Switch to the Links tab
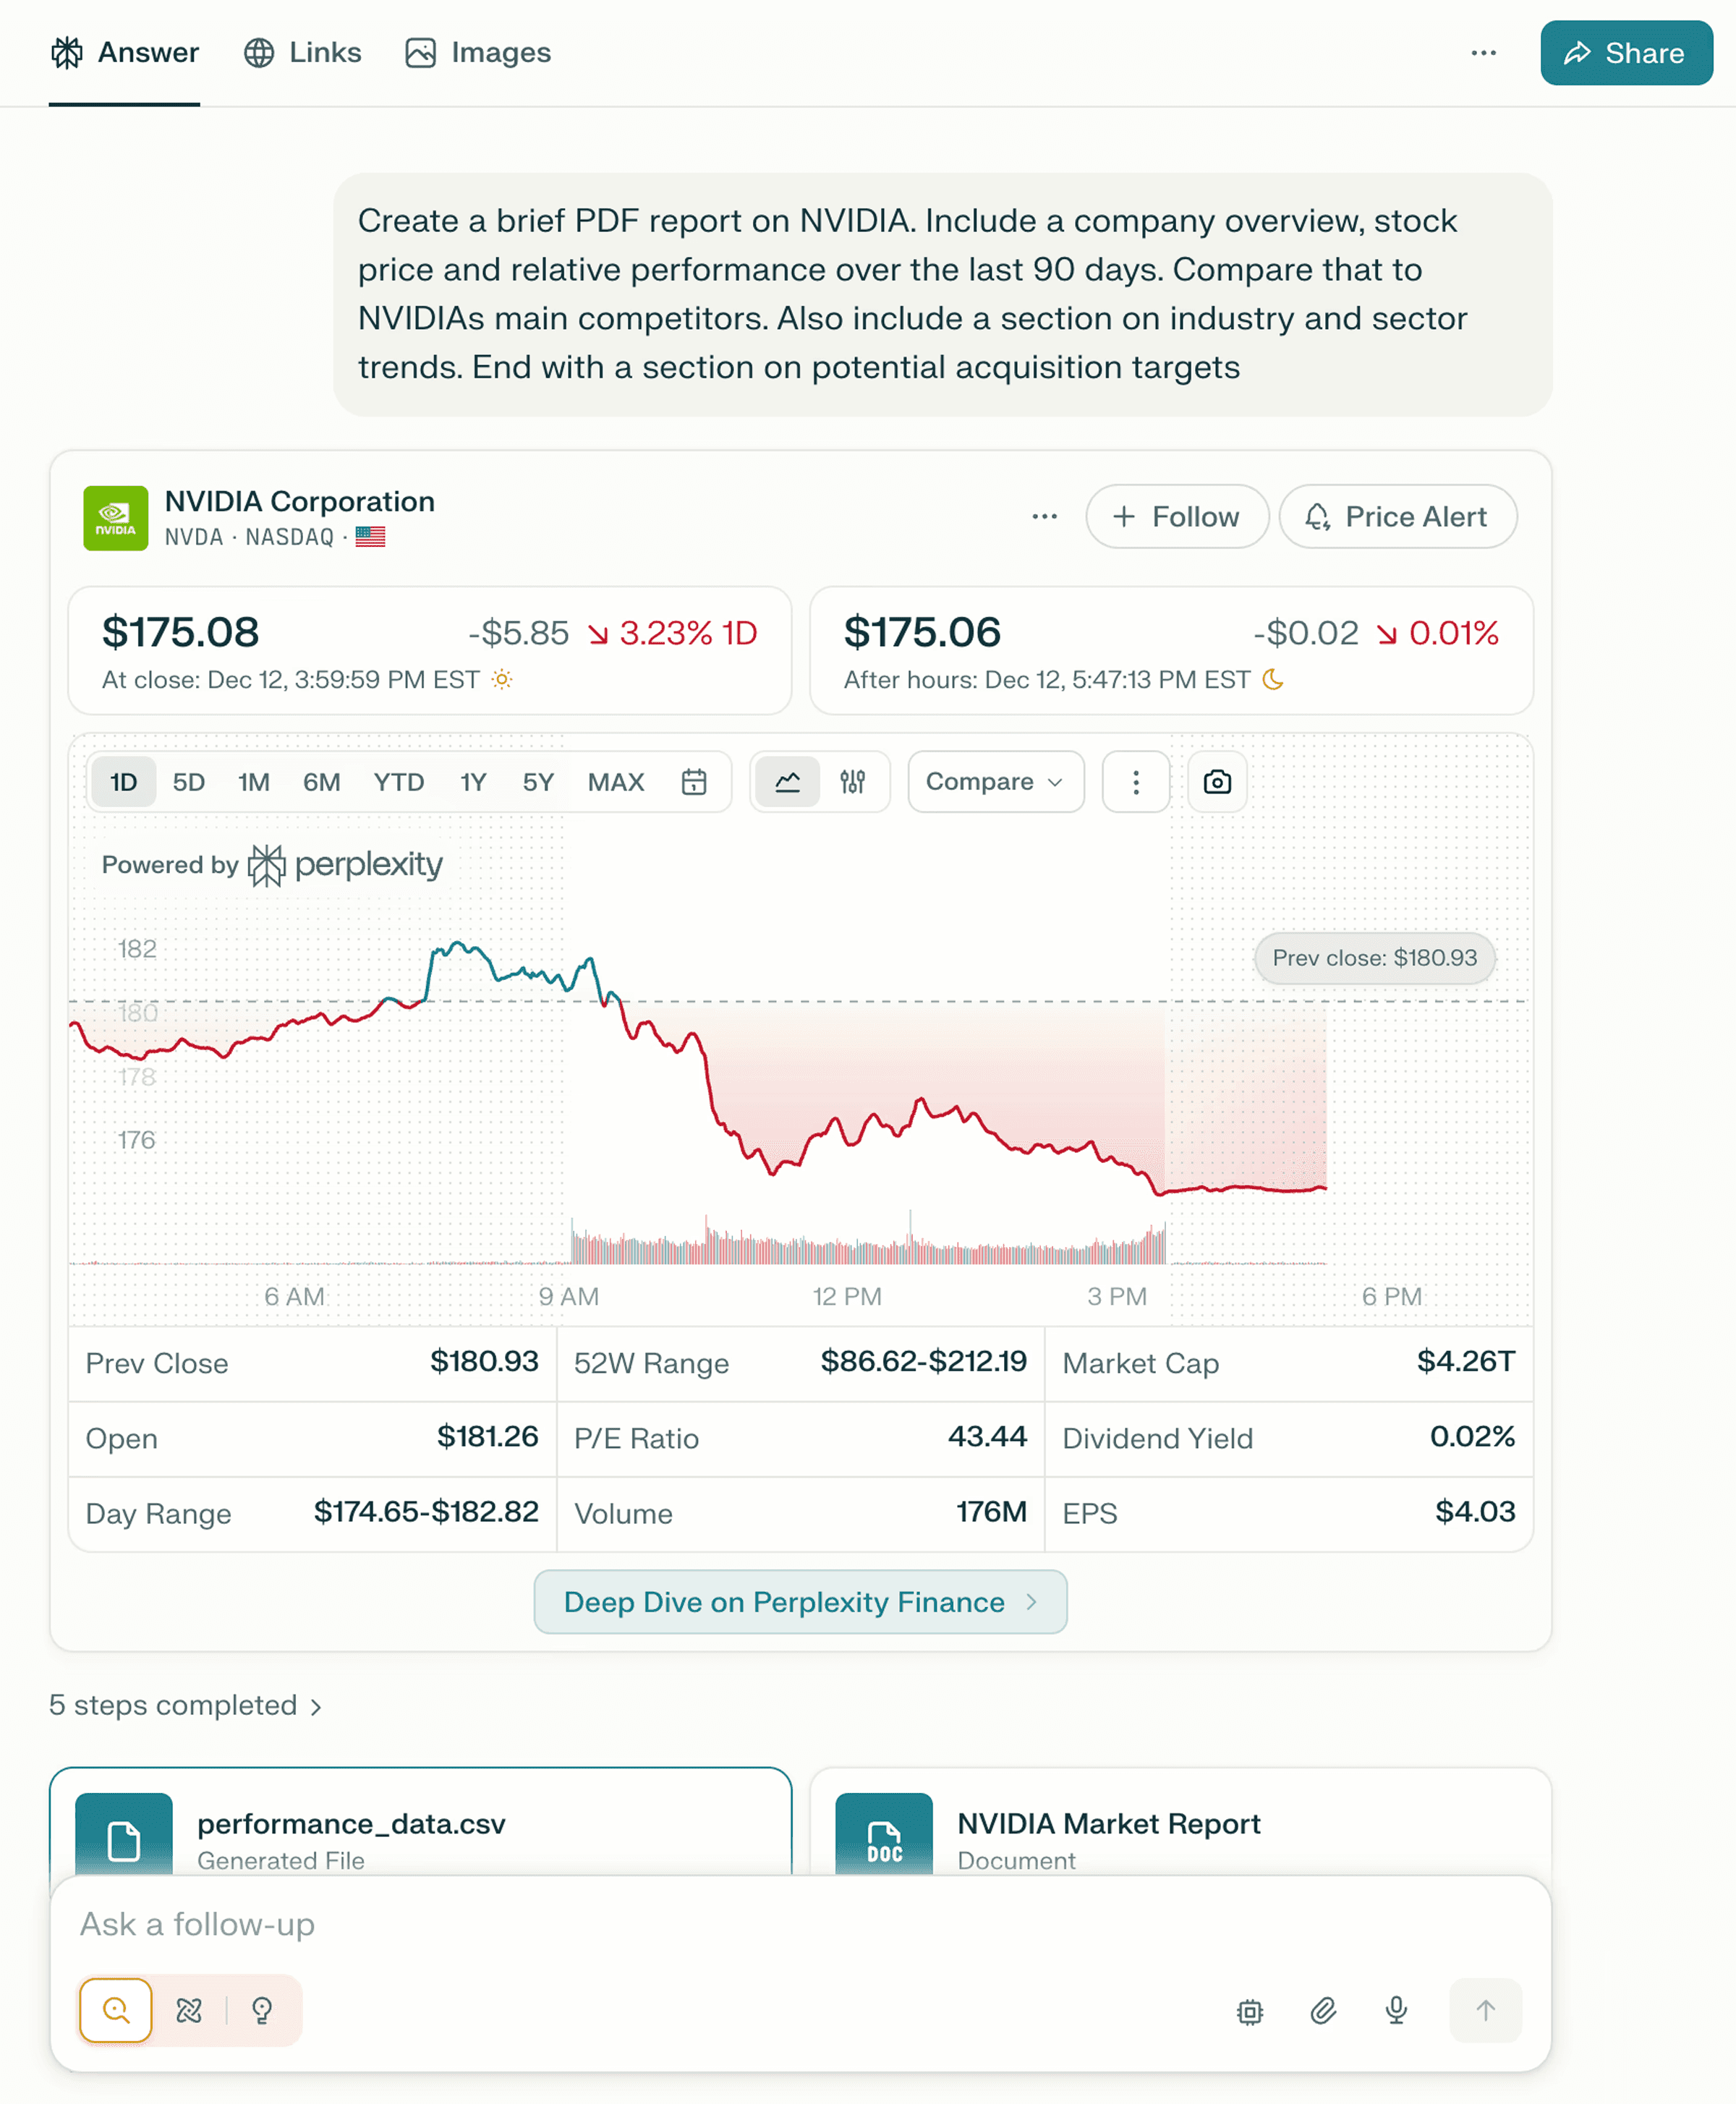 [303, 52]
